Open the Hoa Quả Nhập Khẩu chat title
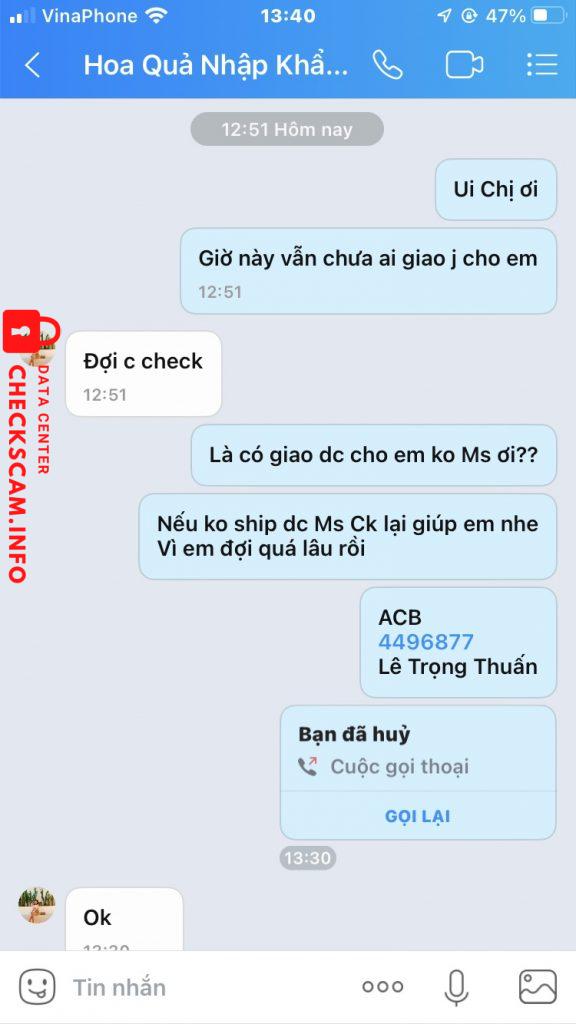Image resolution: width=576 pixels, height=1024 pixels. [216, 65]
